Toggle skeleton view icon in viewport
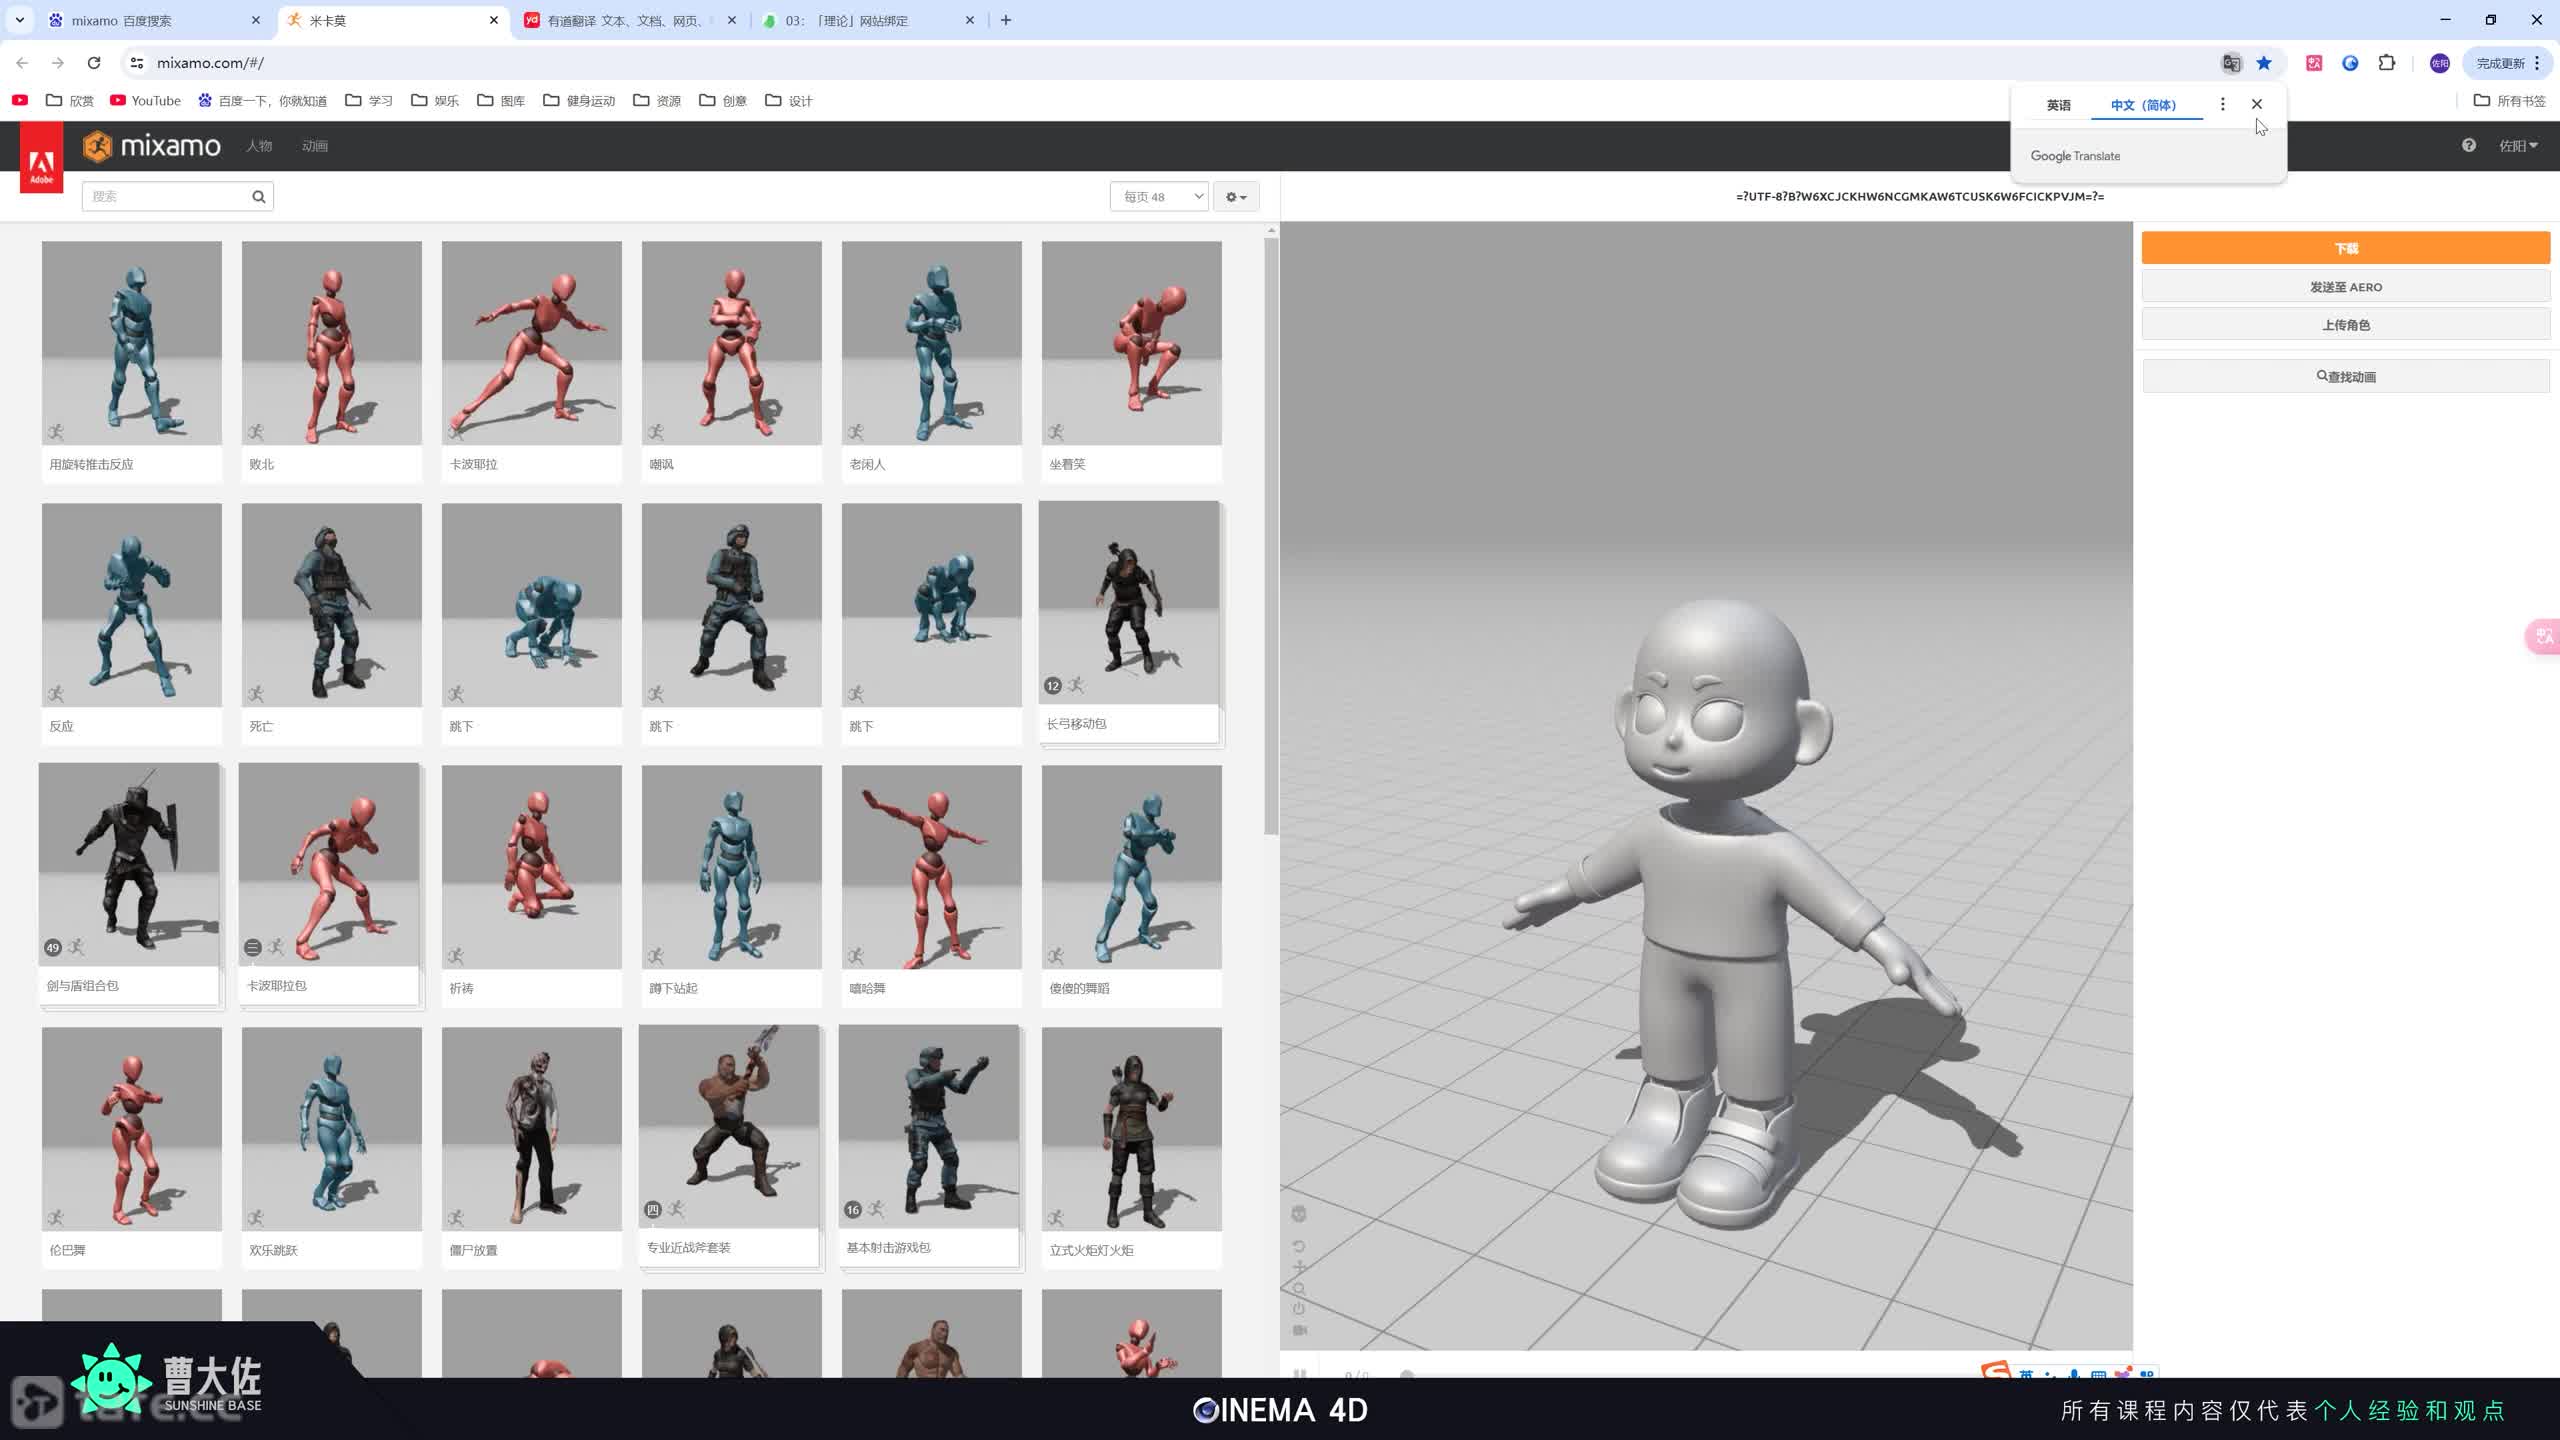 point(1299,1214)
